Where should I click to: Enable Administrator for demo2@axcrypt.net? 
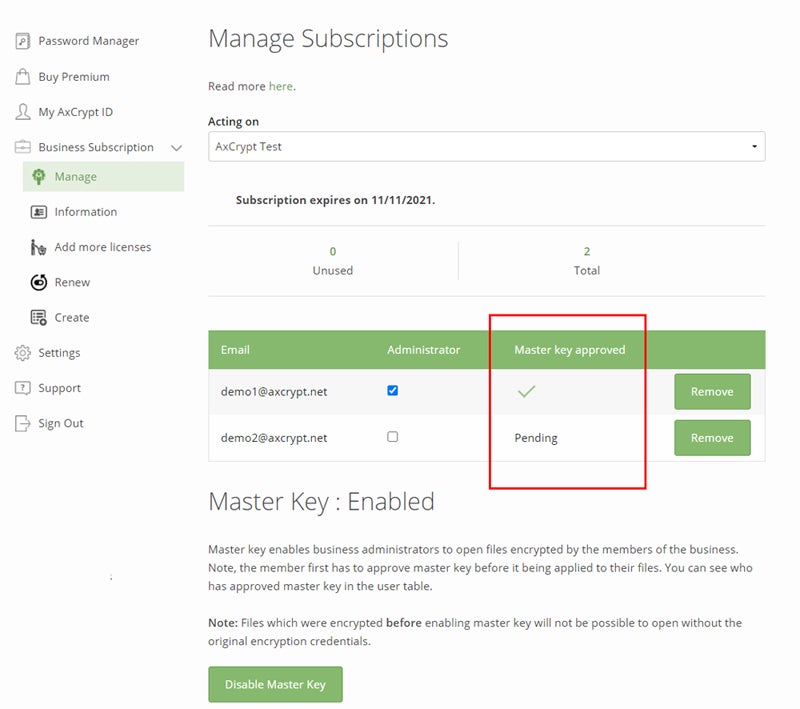coord(391,437)
